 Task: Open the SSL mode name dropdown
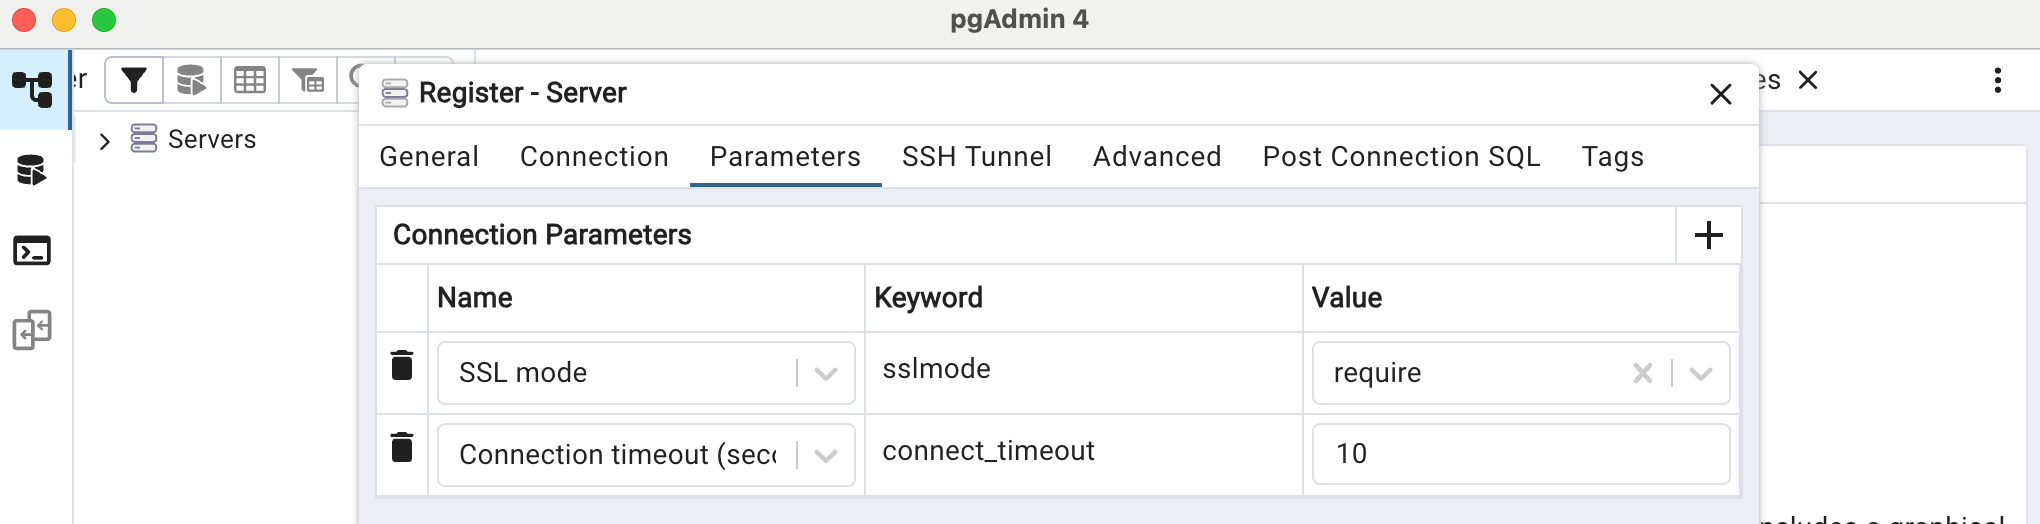pyautogui.click(x=826, y=373)
